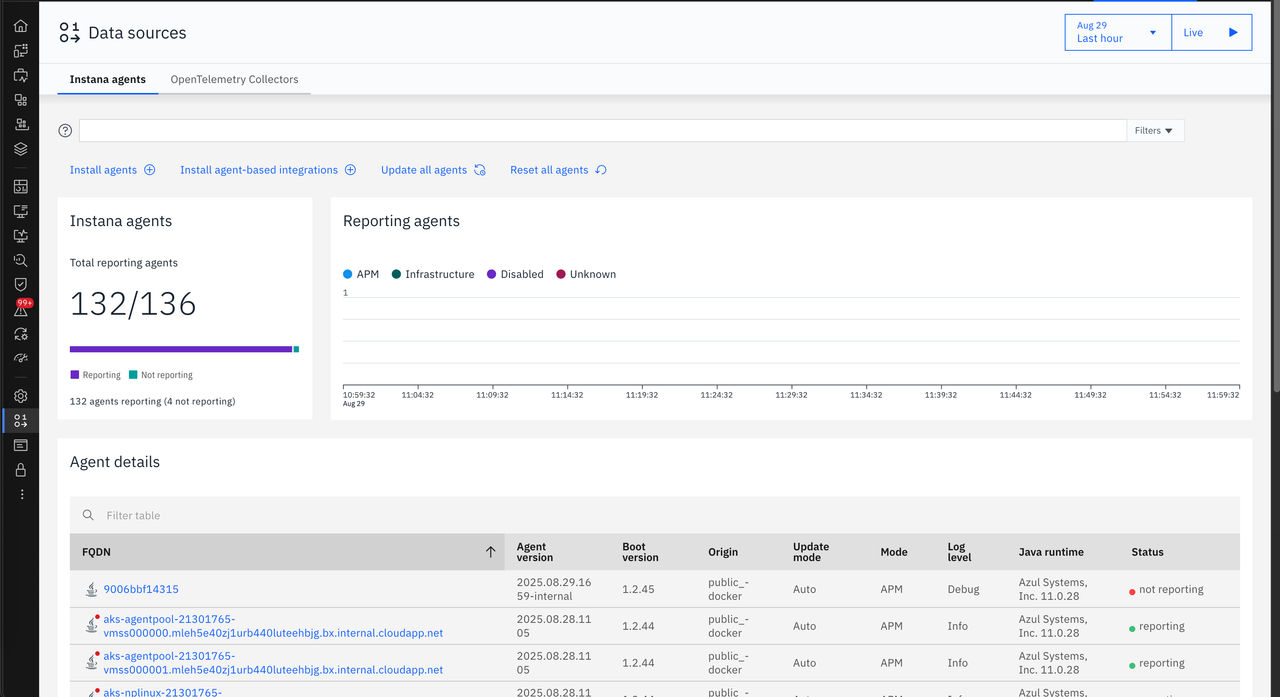Viewport: 1280px width, 697px height.
Task: Click the 'not reporting' status cell
Action: click(1166, 590)
